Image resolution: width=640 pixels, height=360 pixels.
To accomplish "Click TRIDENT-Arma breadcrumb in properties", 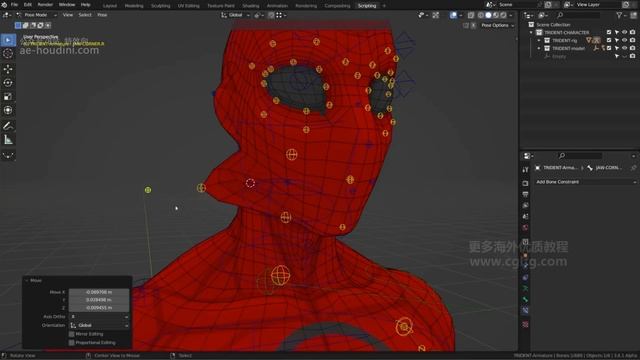I will click(560, 168).
